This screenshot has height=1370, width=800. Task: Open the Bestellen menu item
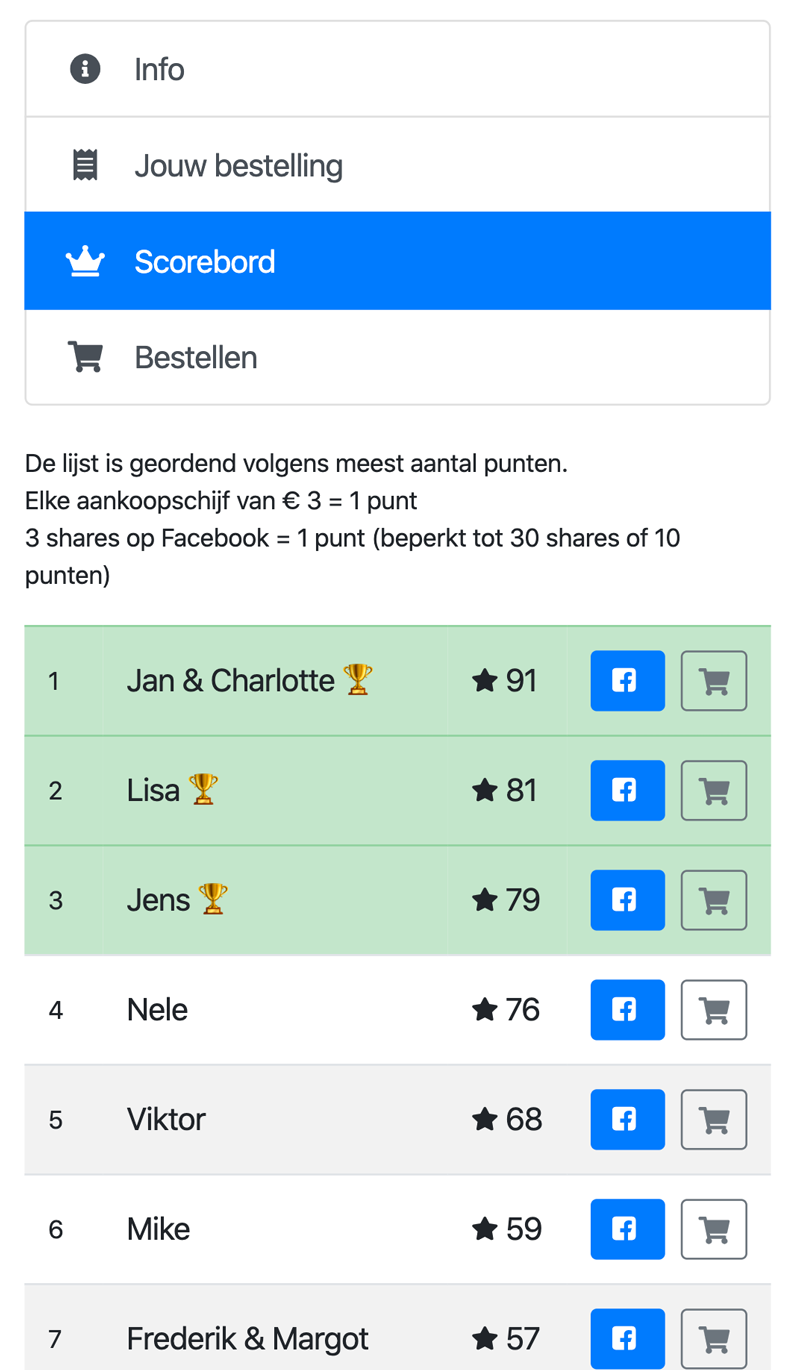click(397, 357)
